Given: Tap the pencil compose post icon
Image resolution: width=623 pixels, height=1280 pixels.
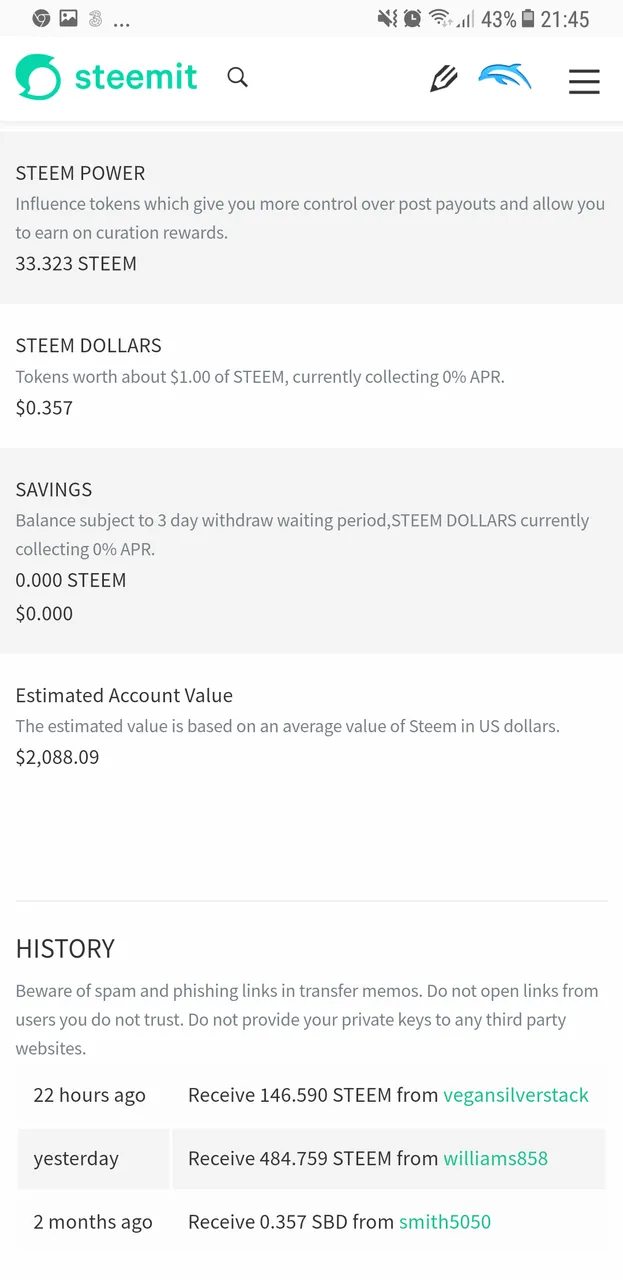Looking at the screenshot, I should click(x=444, y=78).
